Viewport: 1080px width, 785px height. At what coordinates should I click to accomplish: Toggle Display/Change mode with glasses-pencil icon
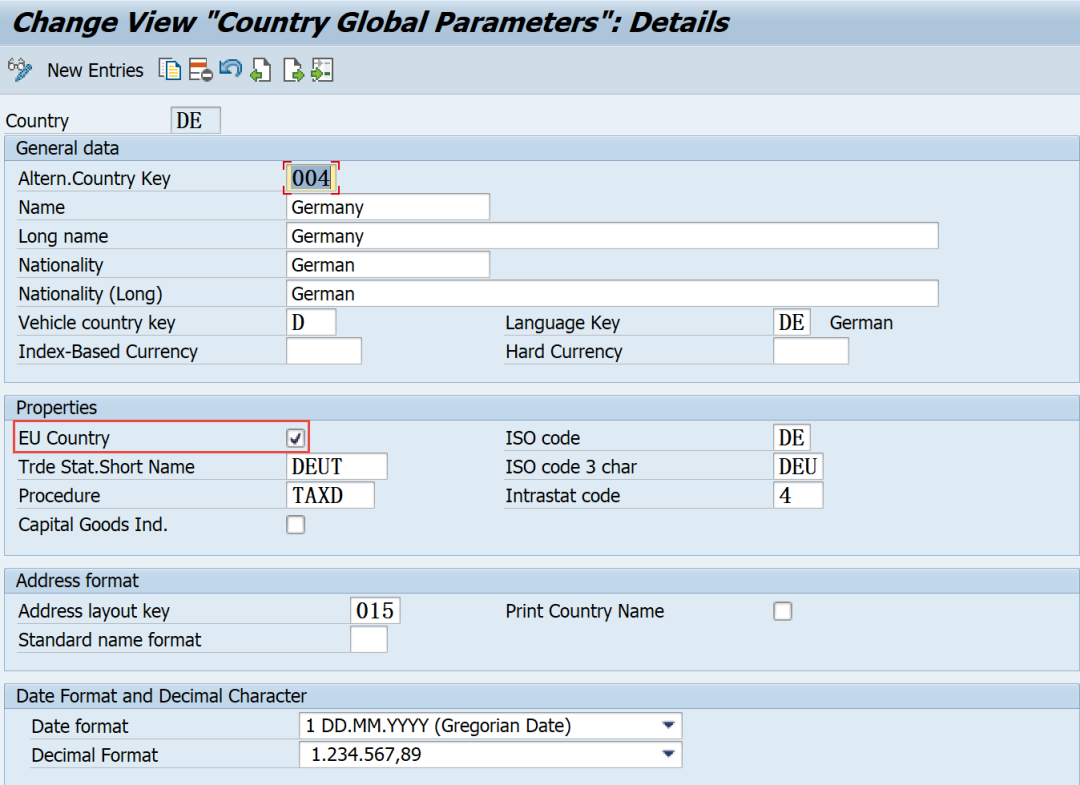coord(19,70)
